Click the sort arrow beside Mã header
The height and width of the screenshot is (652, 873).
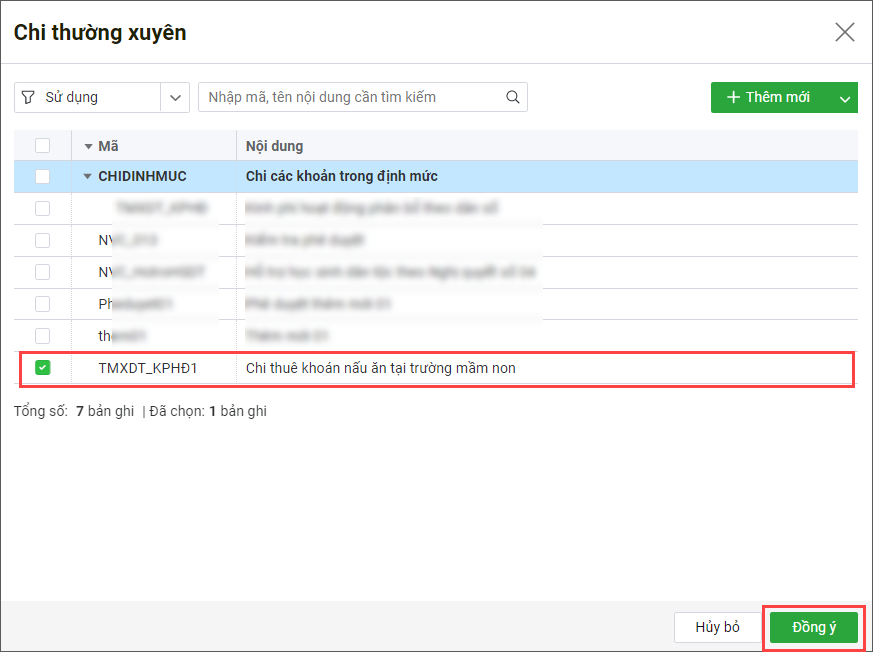[x=88, y=146]
